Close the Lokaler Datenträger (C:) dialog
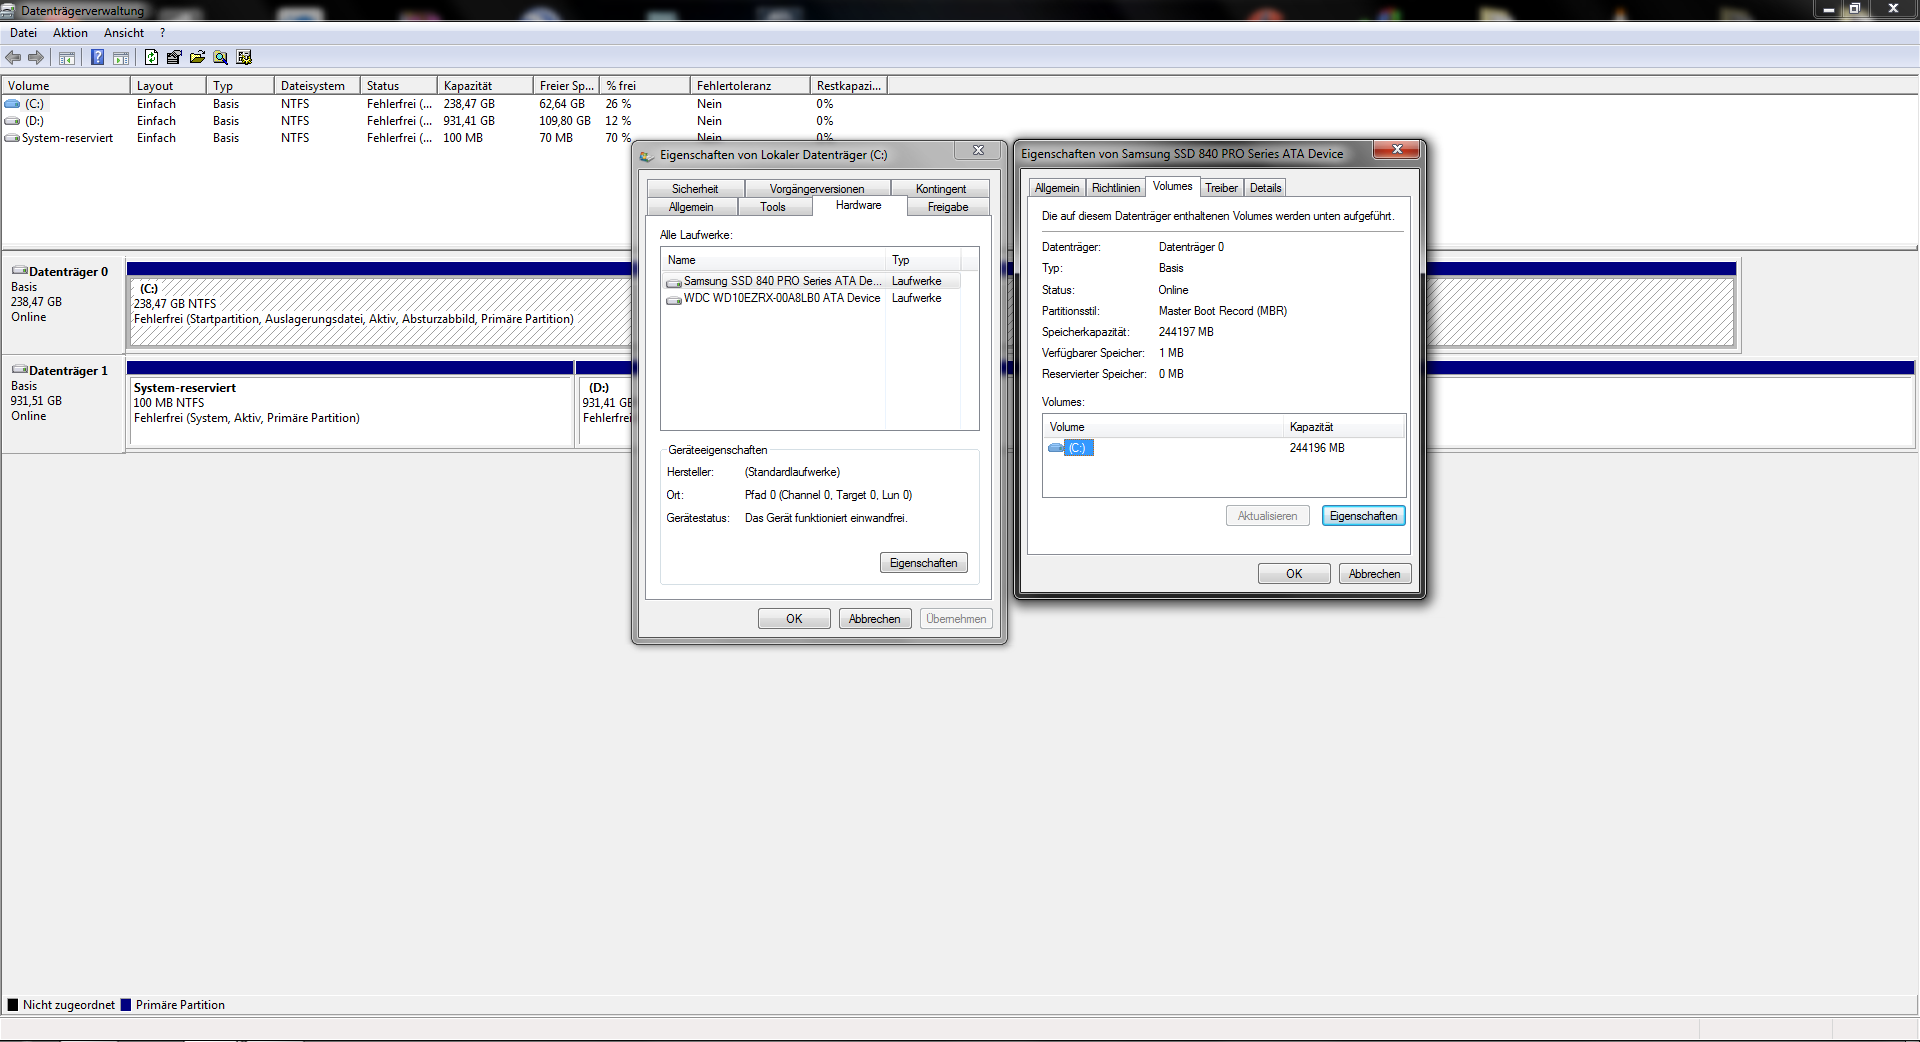Viewport: 1920px width, 1042px height. tap(978, 151)
